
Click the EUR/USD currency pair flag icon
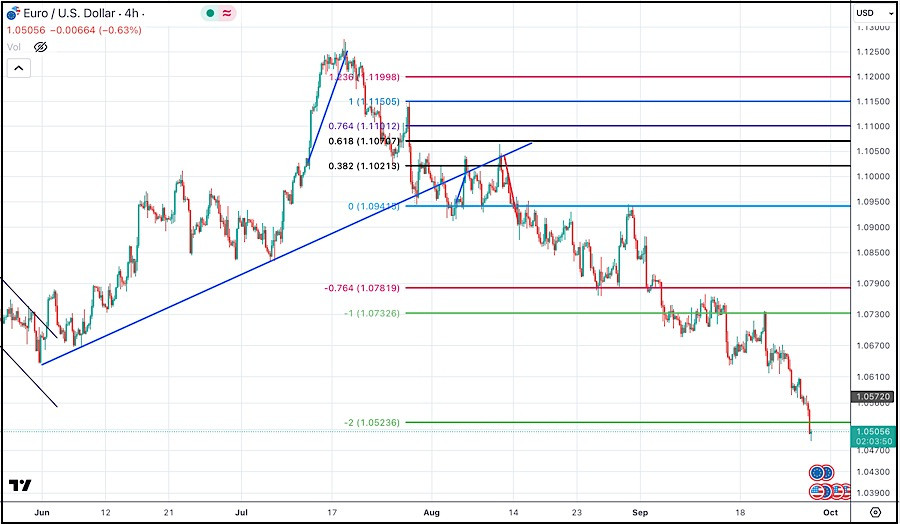[x=13, y=13]
